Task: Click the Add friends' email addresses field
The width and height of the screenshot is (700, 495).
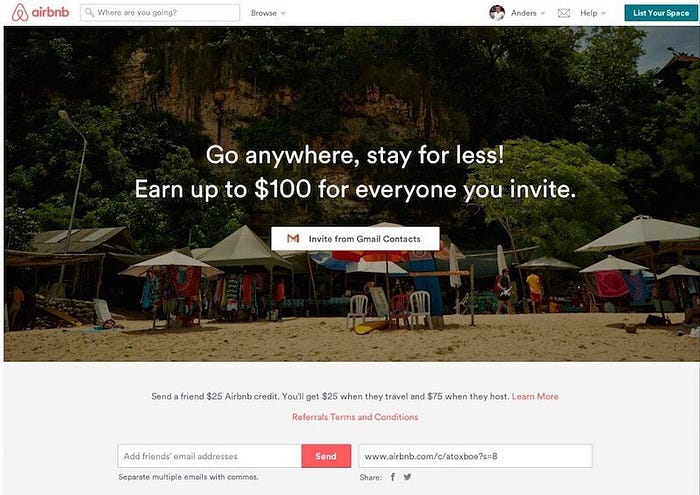Action: (209, 456)
